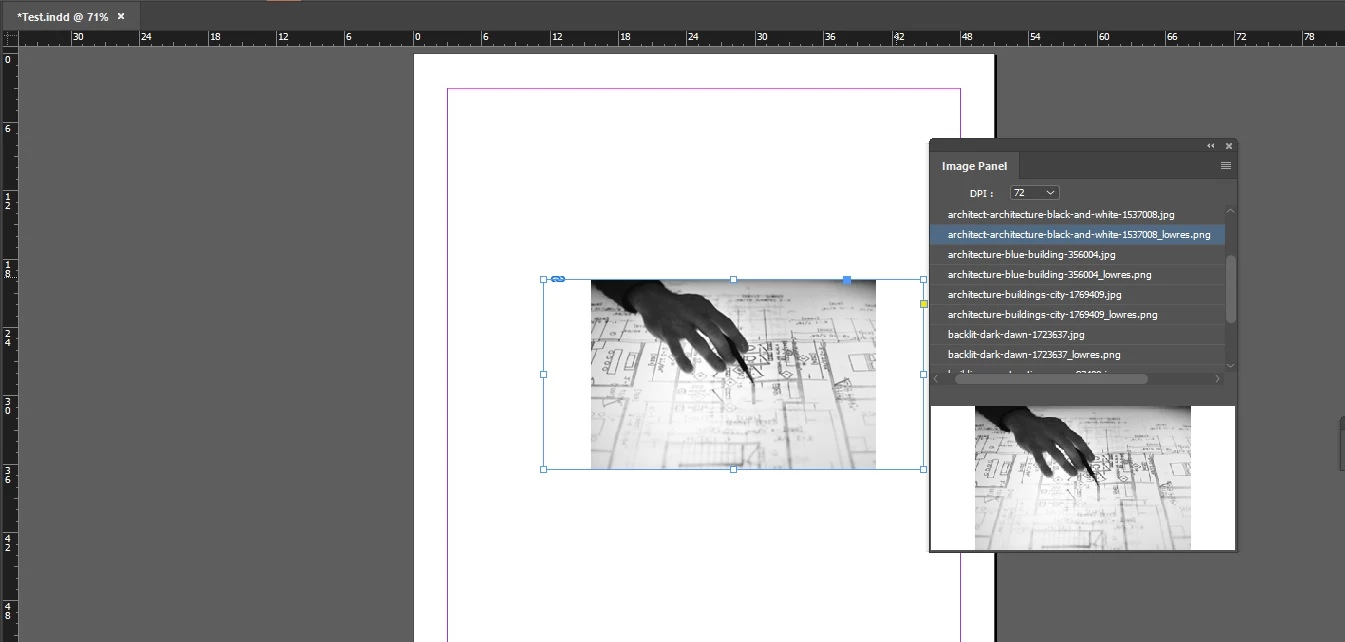Viewport: 1345px width, 642px height.
Task: Select the Image Panel tab
Action: coord(974,166)
